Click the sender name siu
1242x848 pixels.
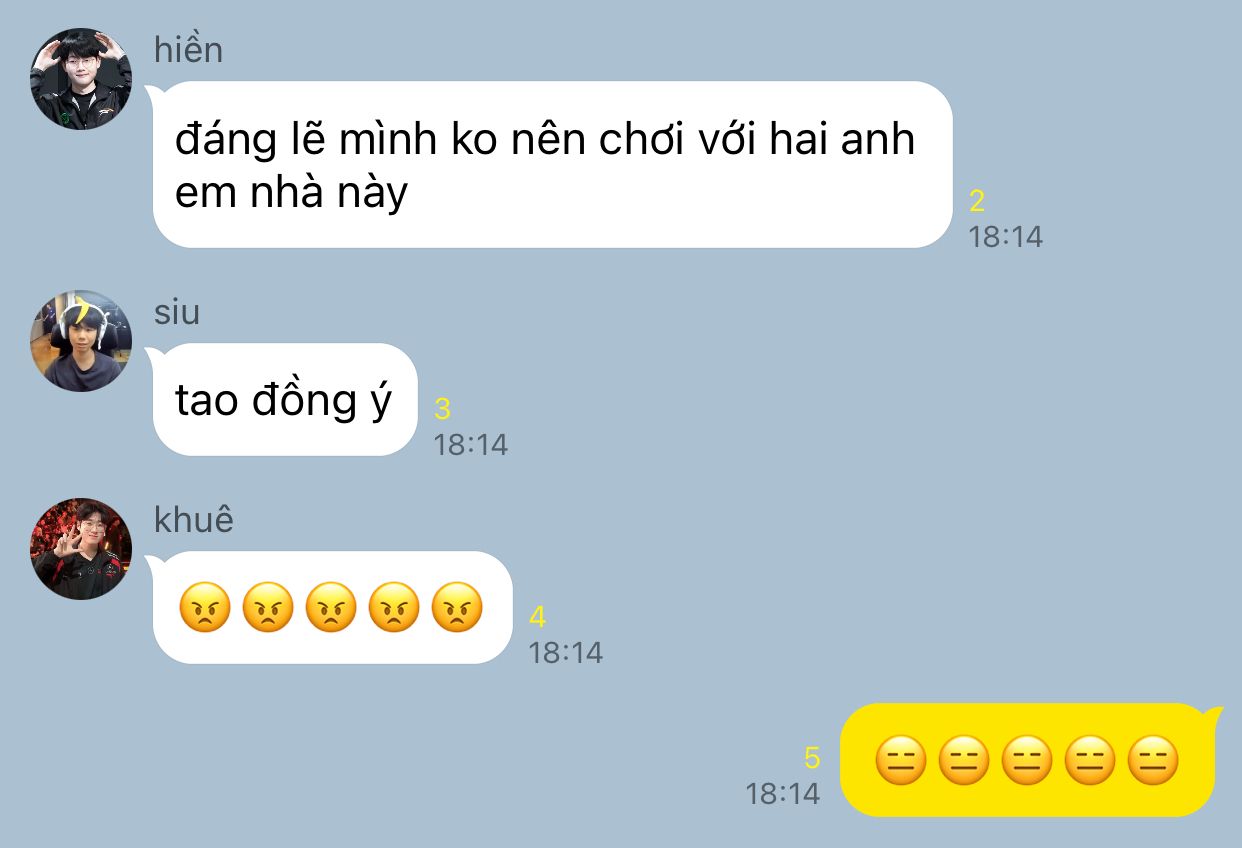click(x=177, y=312)
